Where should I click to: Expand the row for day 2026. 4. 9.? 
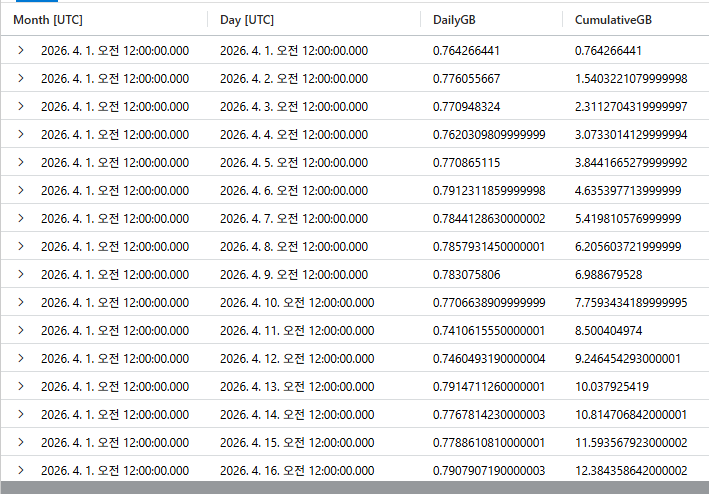pyautogui.click(x=21, y=274)
